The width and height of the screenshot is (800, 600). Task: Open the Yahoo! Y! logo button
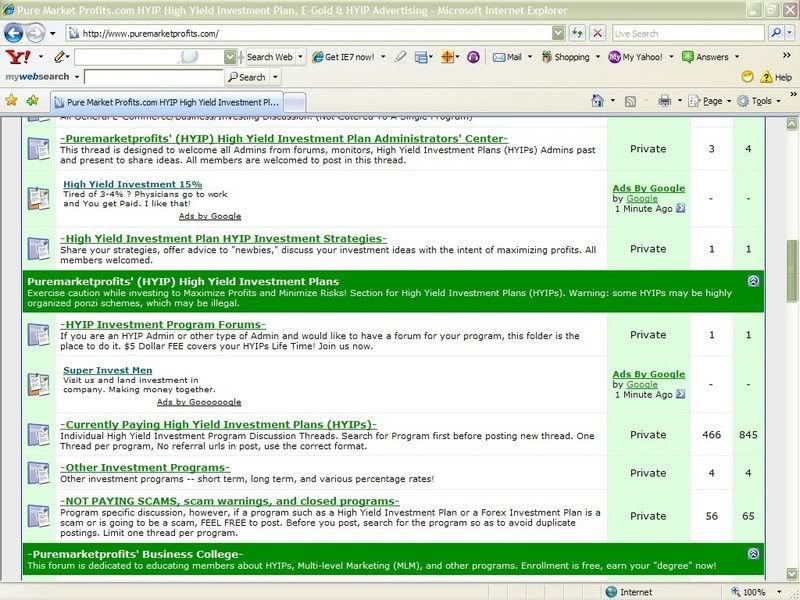click(x=18, y=57)
